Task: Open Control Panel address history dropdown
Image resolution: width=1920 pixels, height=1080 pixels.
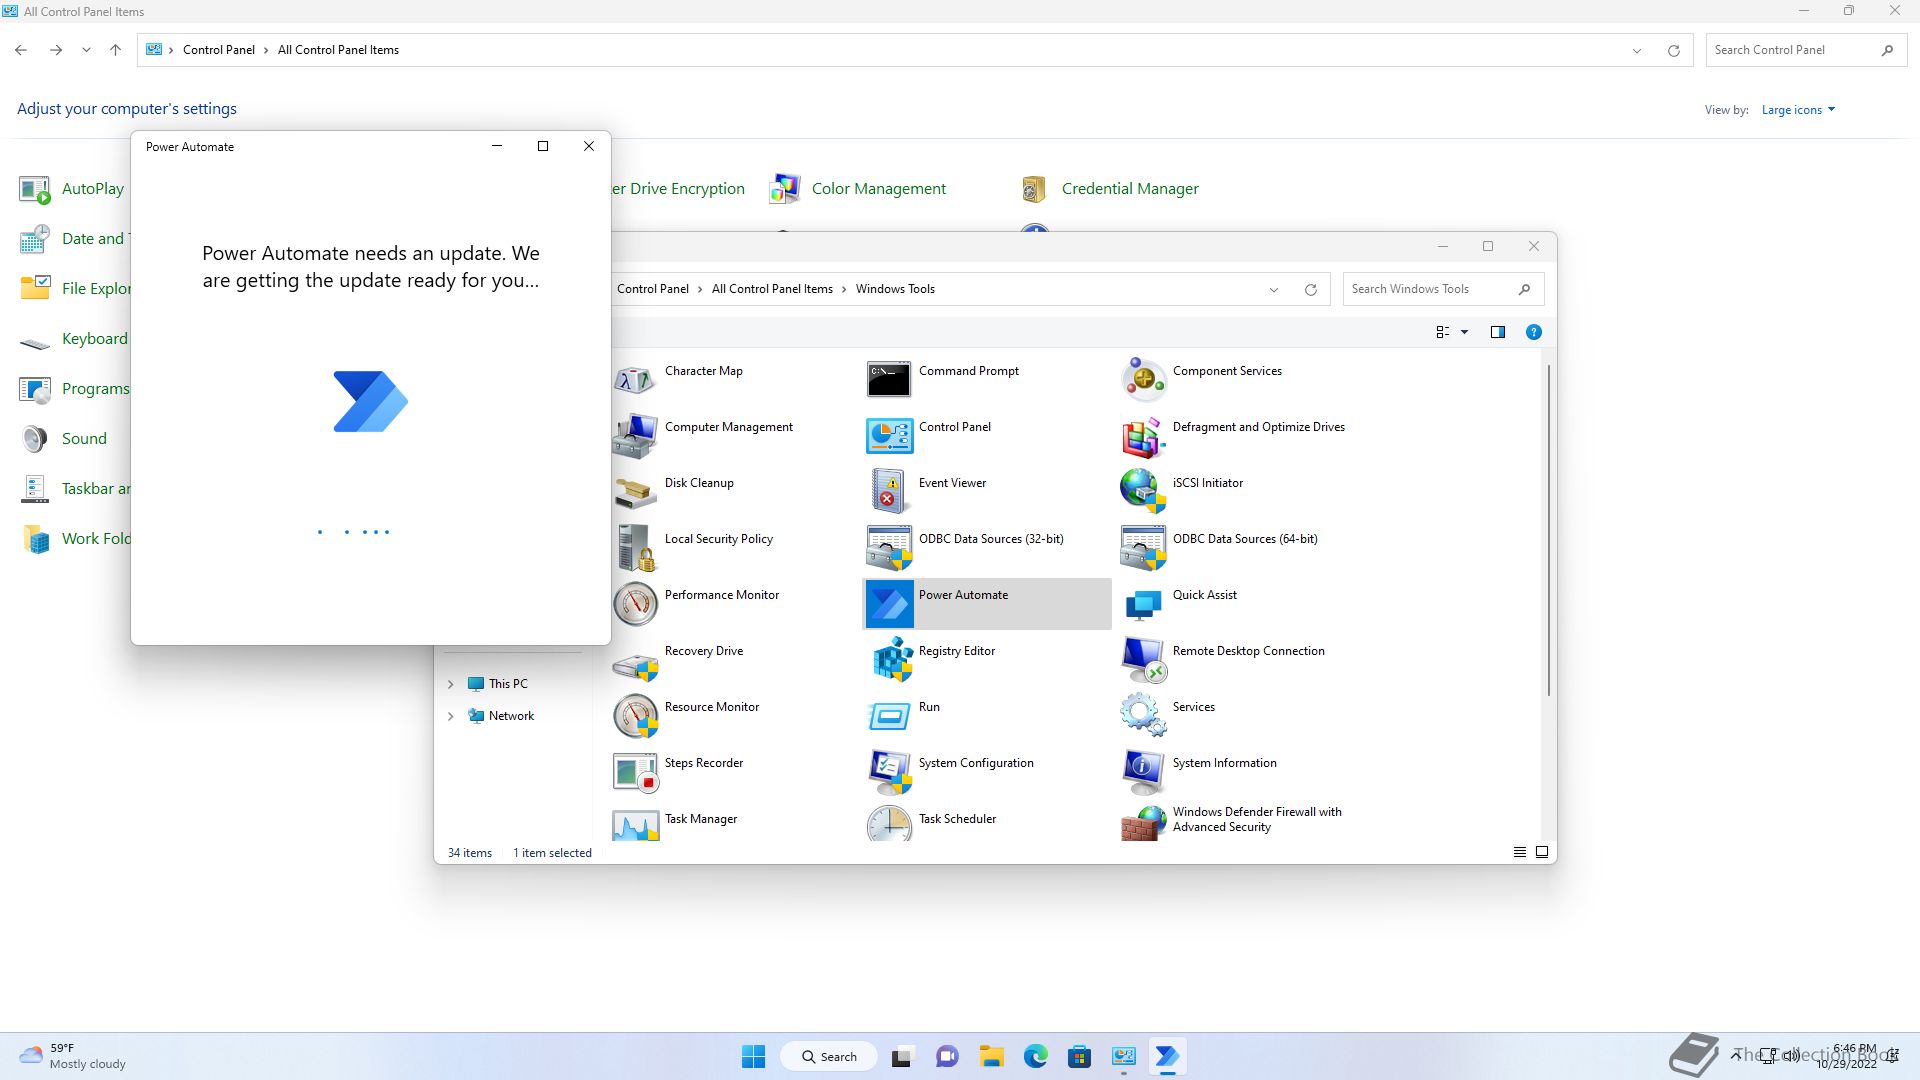Action: tap(1637, 50)
